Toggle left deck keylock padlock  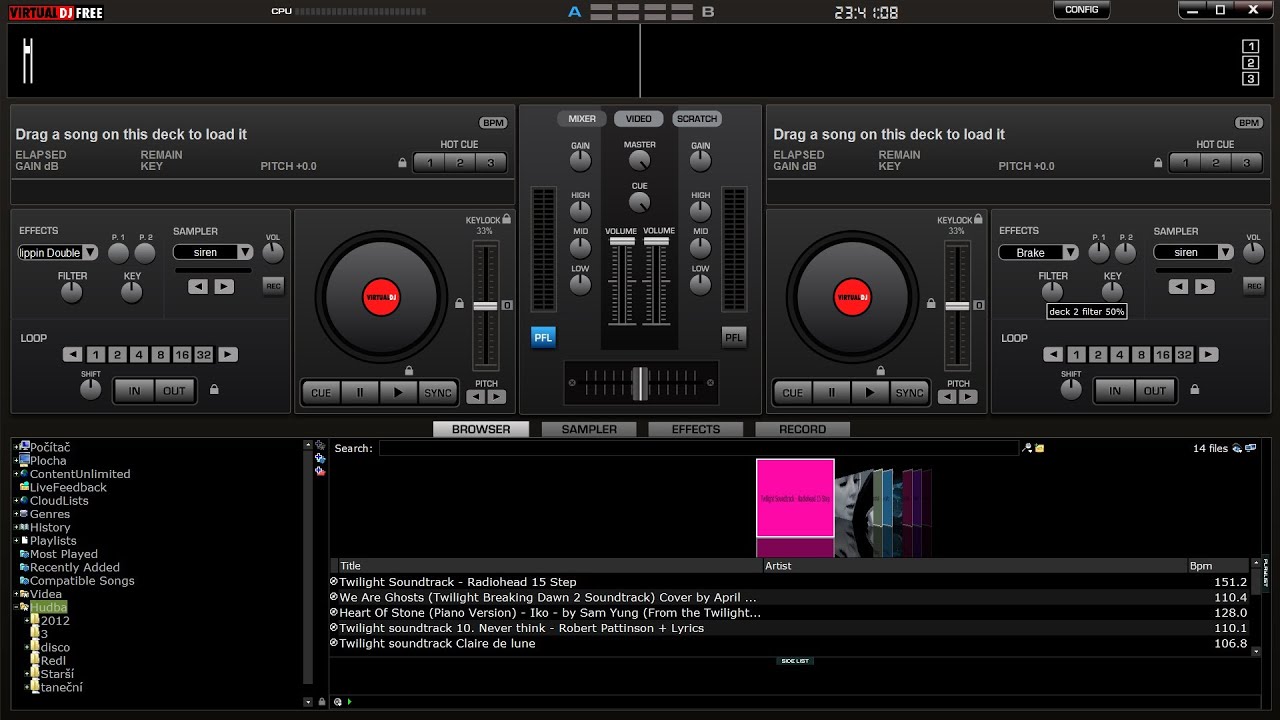[507, 219]
